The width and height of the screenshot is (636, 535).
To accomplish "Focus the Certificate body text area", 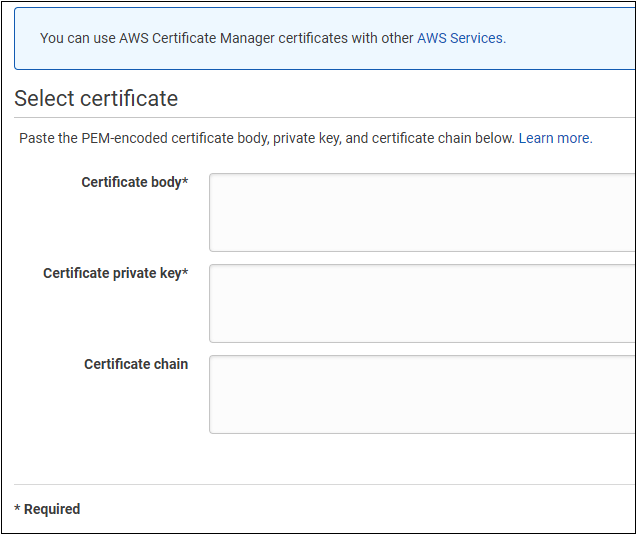I will 422,213.
